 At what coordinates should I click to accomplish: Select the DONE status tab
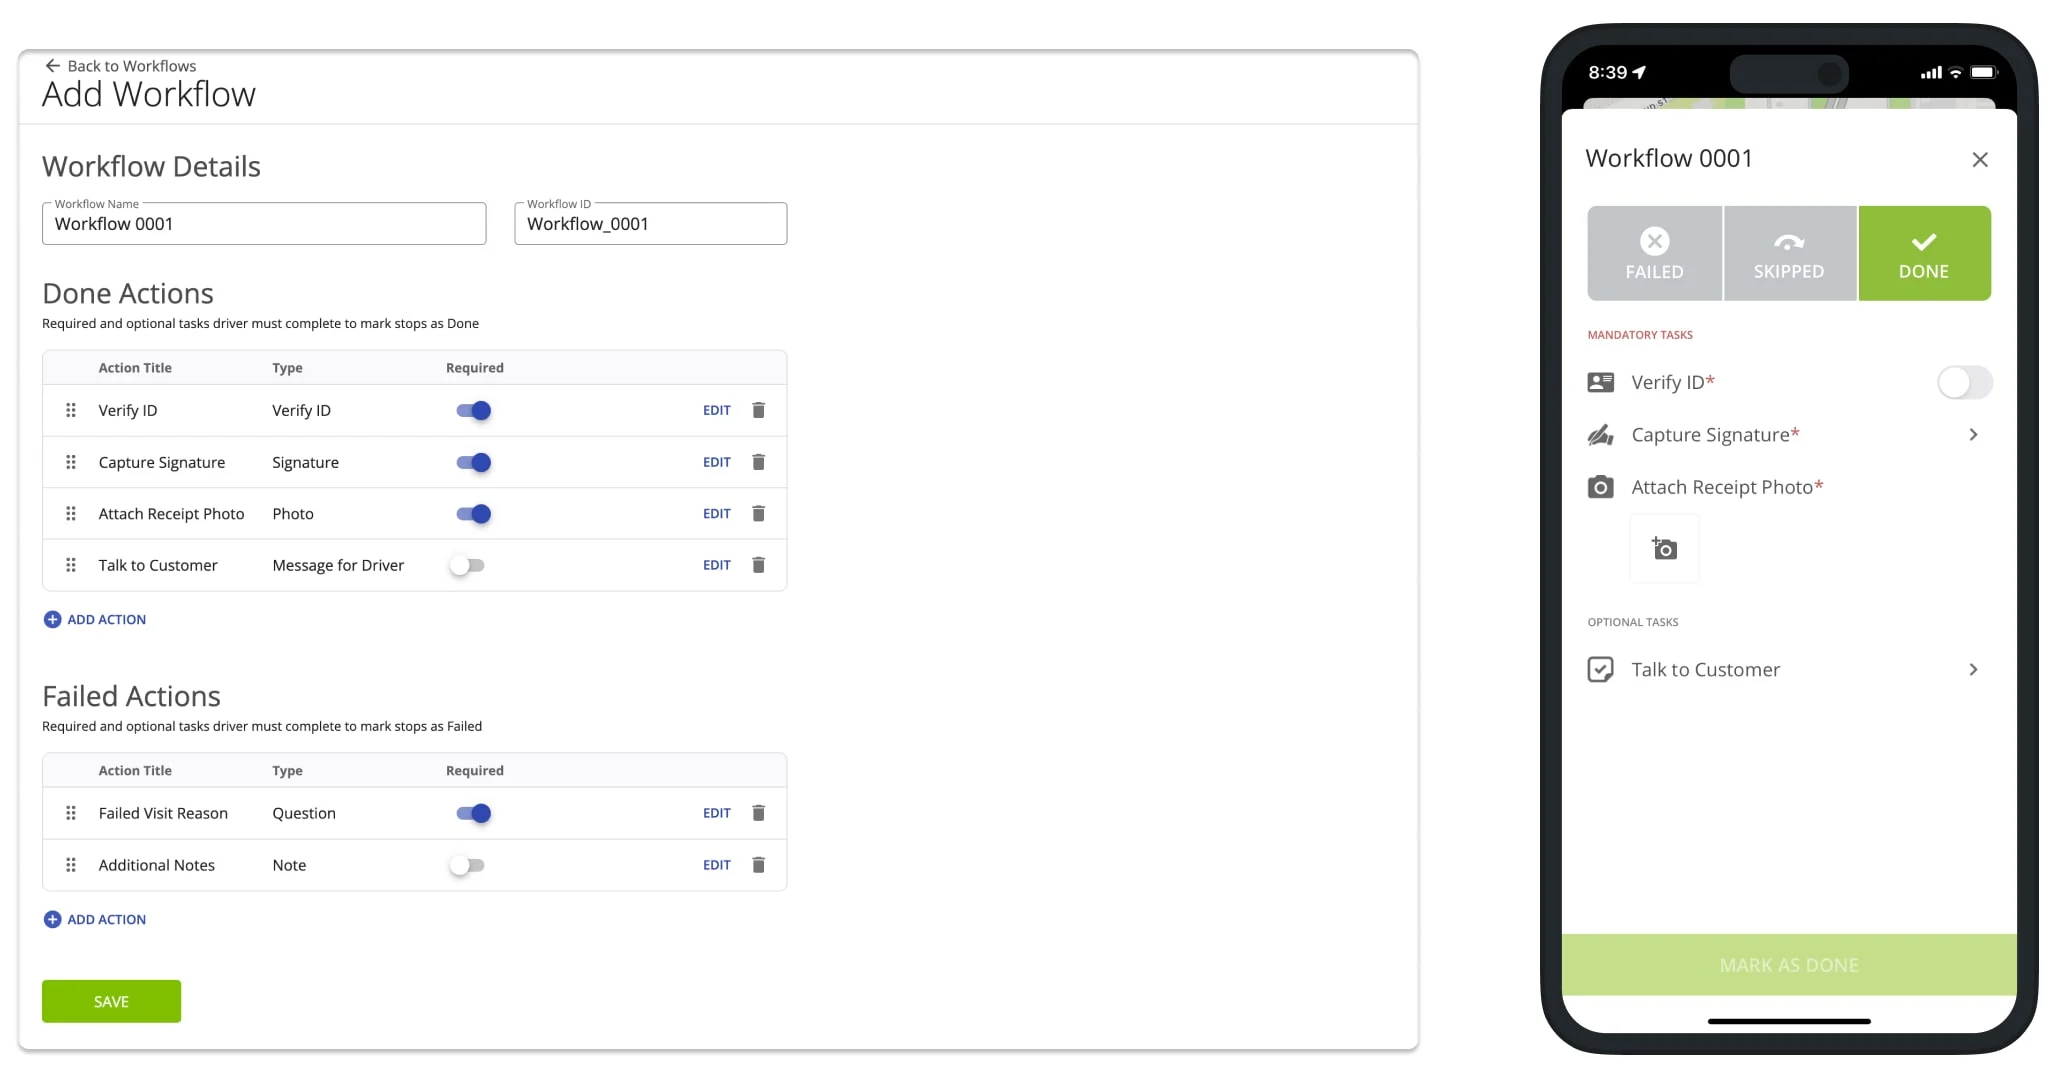click(x=1924, y=253)
